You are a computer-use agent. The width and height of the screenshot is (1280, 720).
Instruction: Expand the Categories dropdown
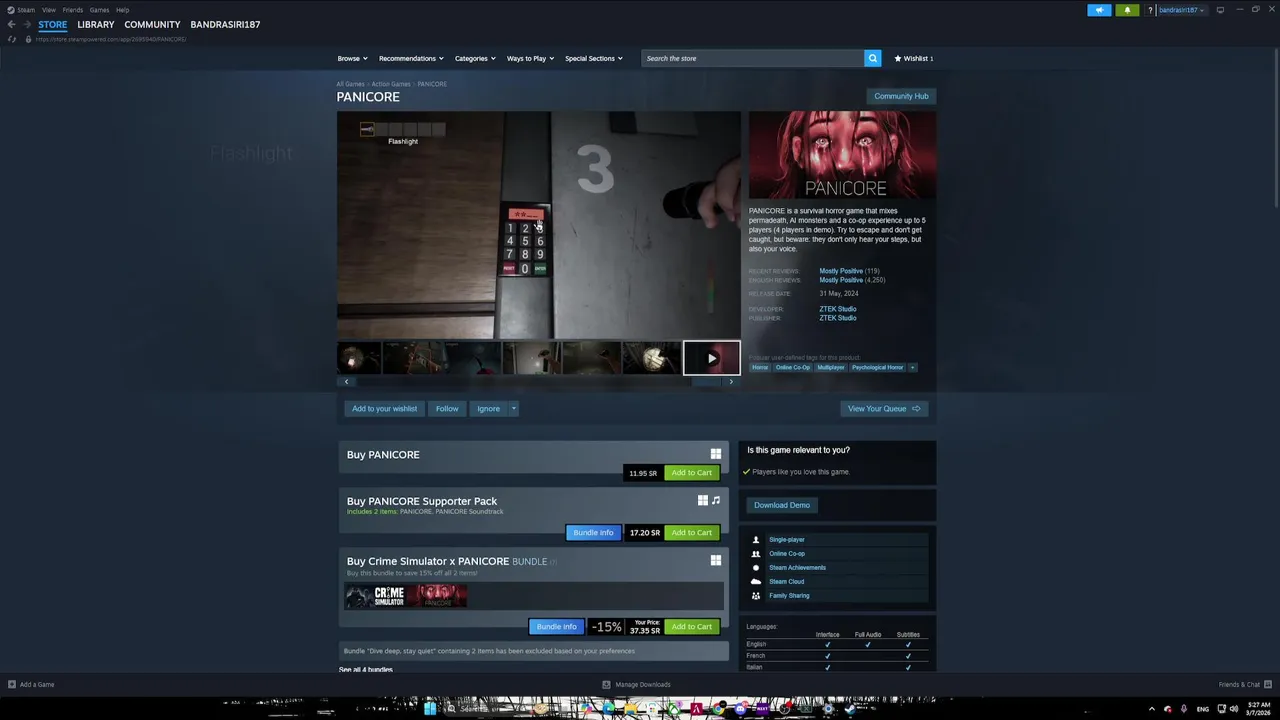[475, 58]
